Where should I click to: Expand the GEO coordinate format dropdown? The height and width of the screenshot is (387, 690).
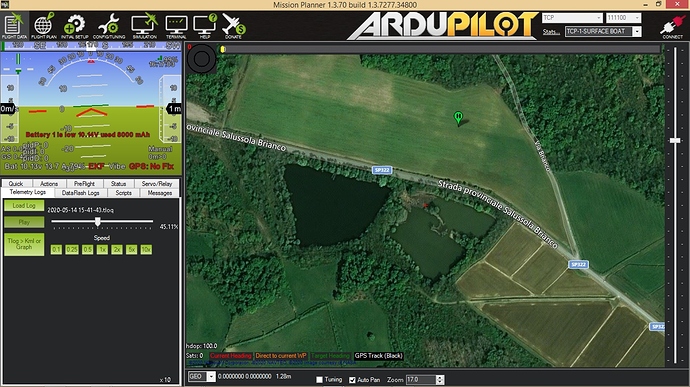coord(202,376)
